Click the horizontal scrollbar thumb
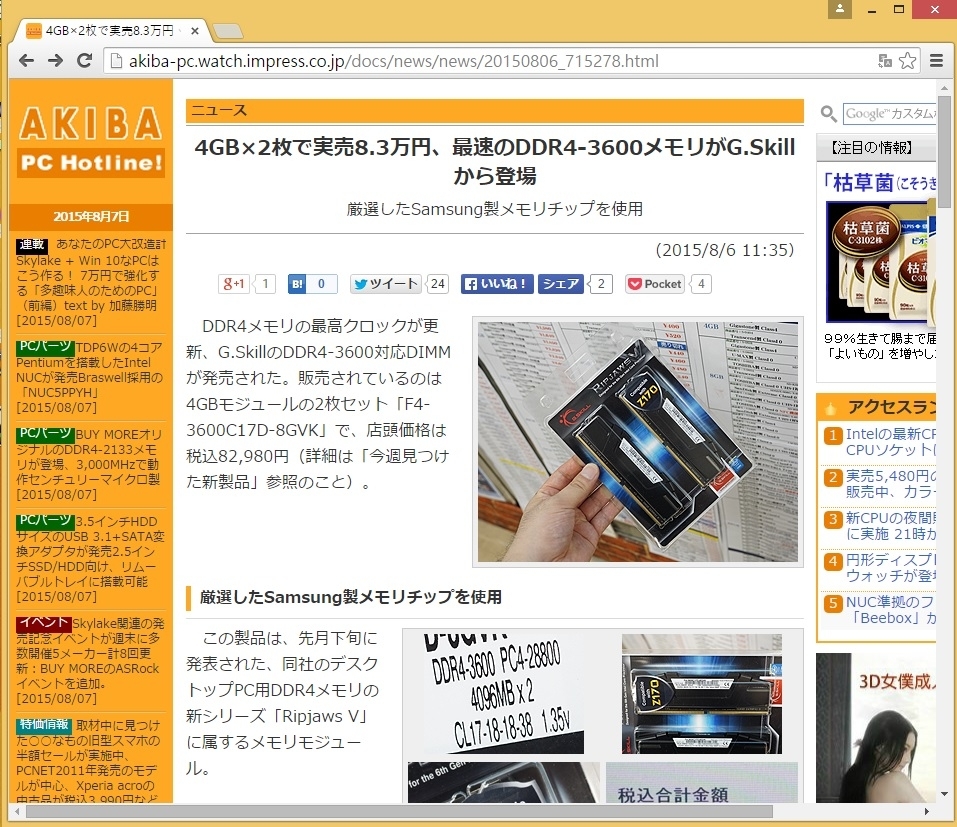Image resolution: width=957 pixels, height=827 pixels. pyautogui.click(x=399, y=812)
